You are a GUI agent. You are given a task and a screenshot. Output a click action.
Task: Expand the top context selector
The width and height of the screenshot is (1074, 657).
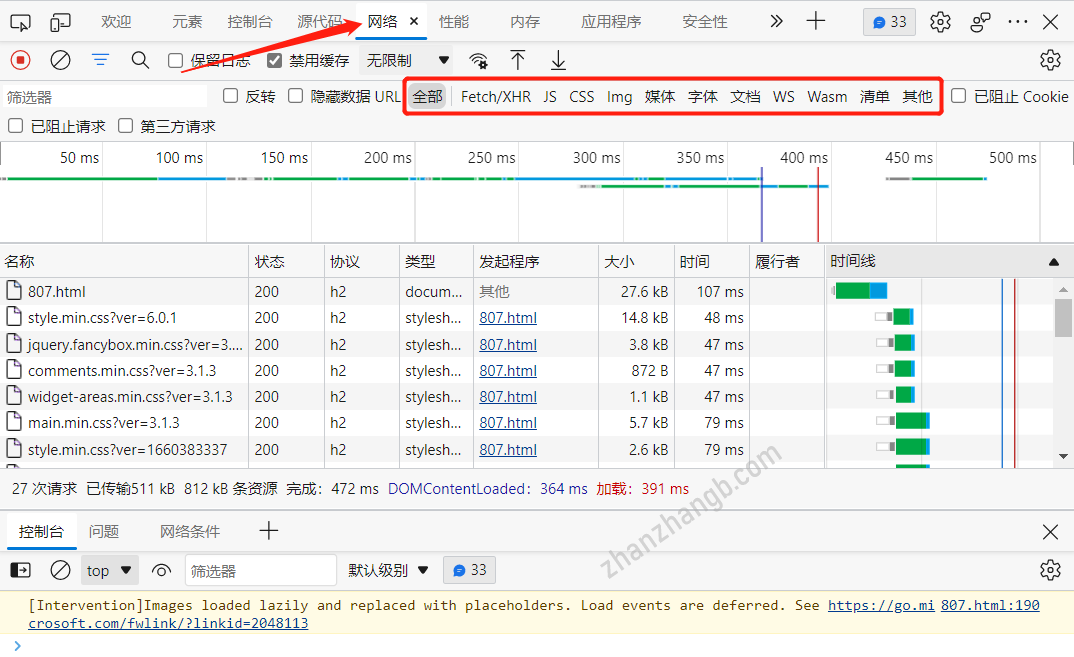pyautogui.click(x=109, y=570)
